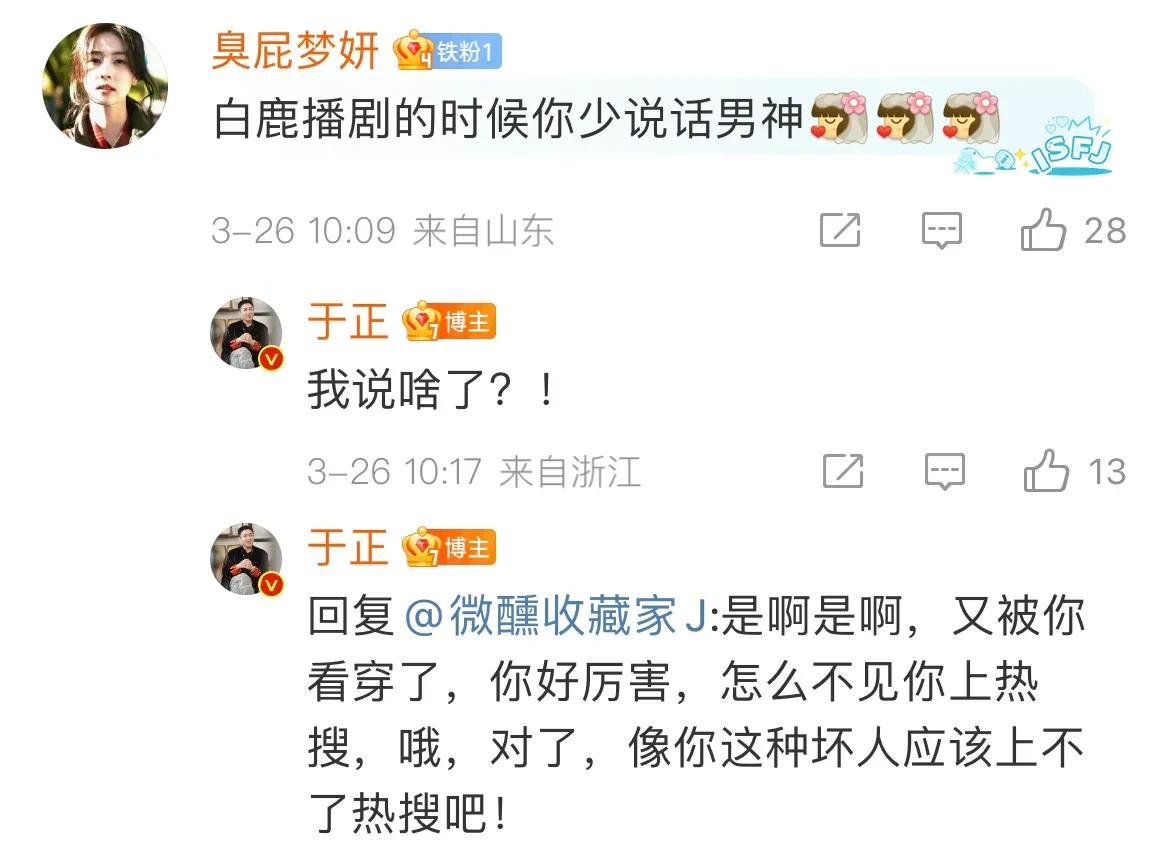Tap the reply text 我说啥了？！
This screenshot has width=1170, height=846.
[431, 389]
